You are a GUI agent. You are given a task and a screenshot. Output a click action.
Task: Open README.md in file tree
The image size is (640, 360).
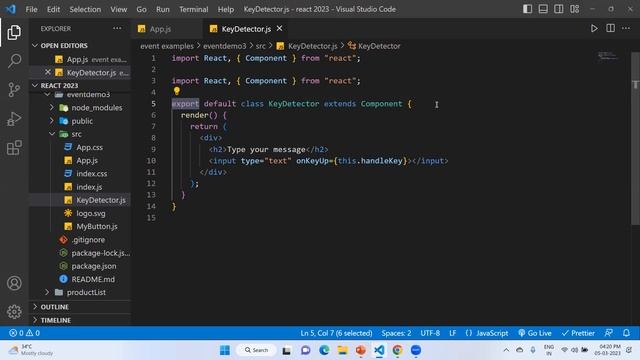tap(93, 279)
